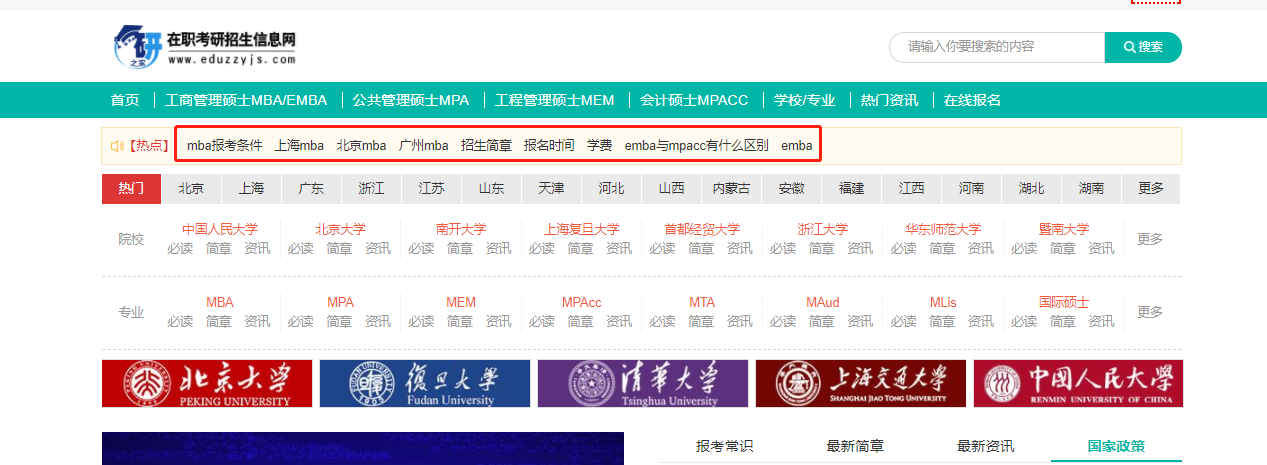Click the site logo 在职考研招生信息网
This screenshot has height=465, width=1267.
coord(205,47)
